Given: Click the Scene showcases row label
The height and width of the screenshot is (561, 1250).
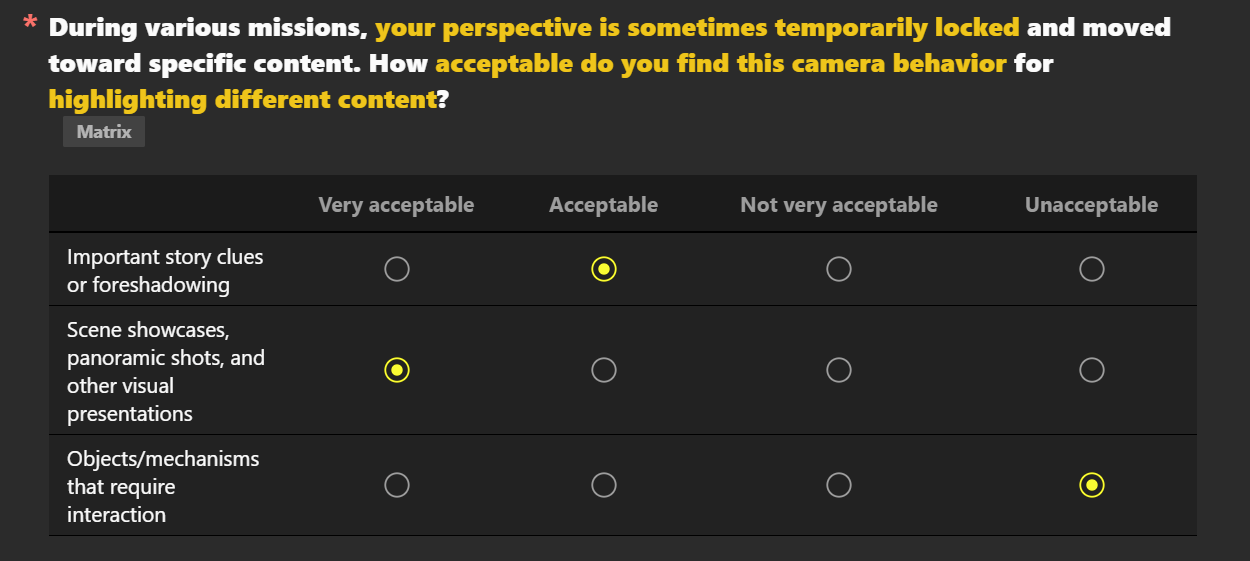Looking at the screenshot, I should (x=166, y=371).
